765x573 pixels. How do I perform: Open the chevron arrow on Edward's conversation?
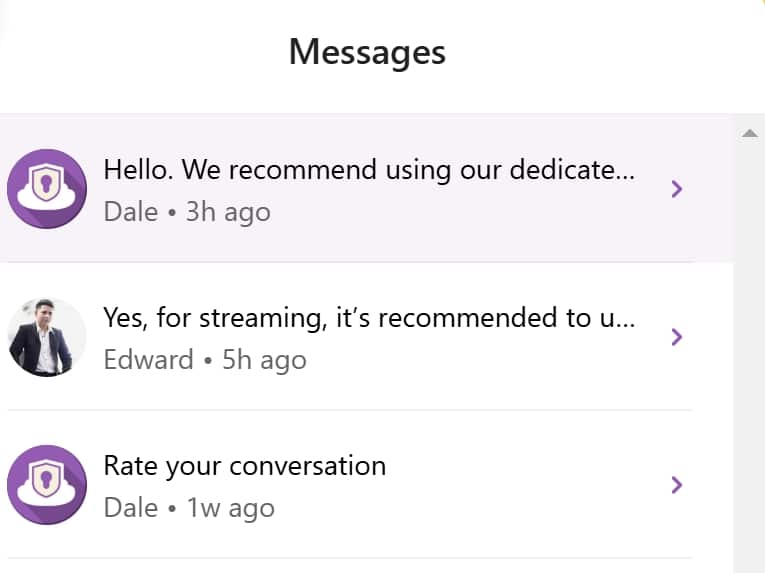click(x=676, y=337)
